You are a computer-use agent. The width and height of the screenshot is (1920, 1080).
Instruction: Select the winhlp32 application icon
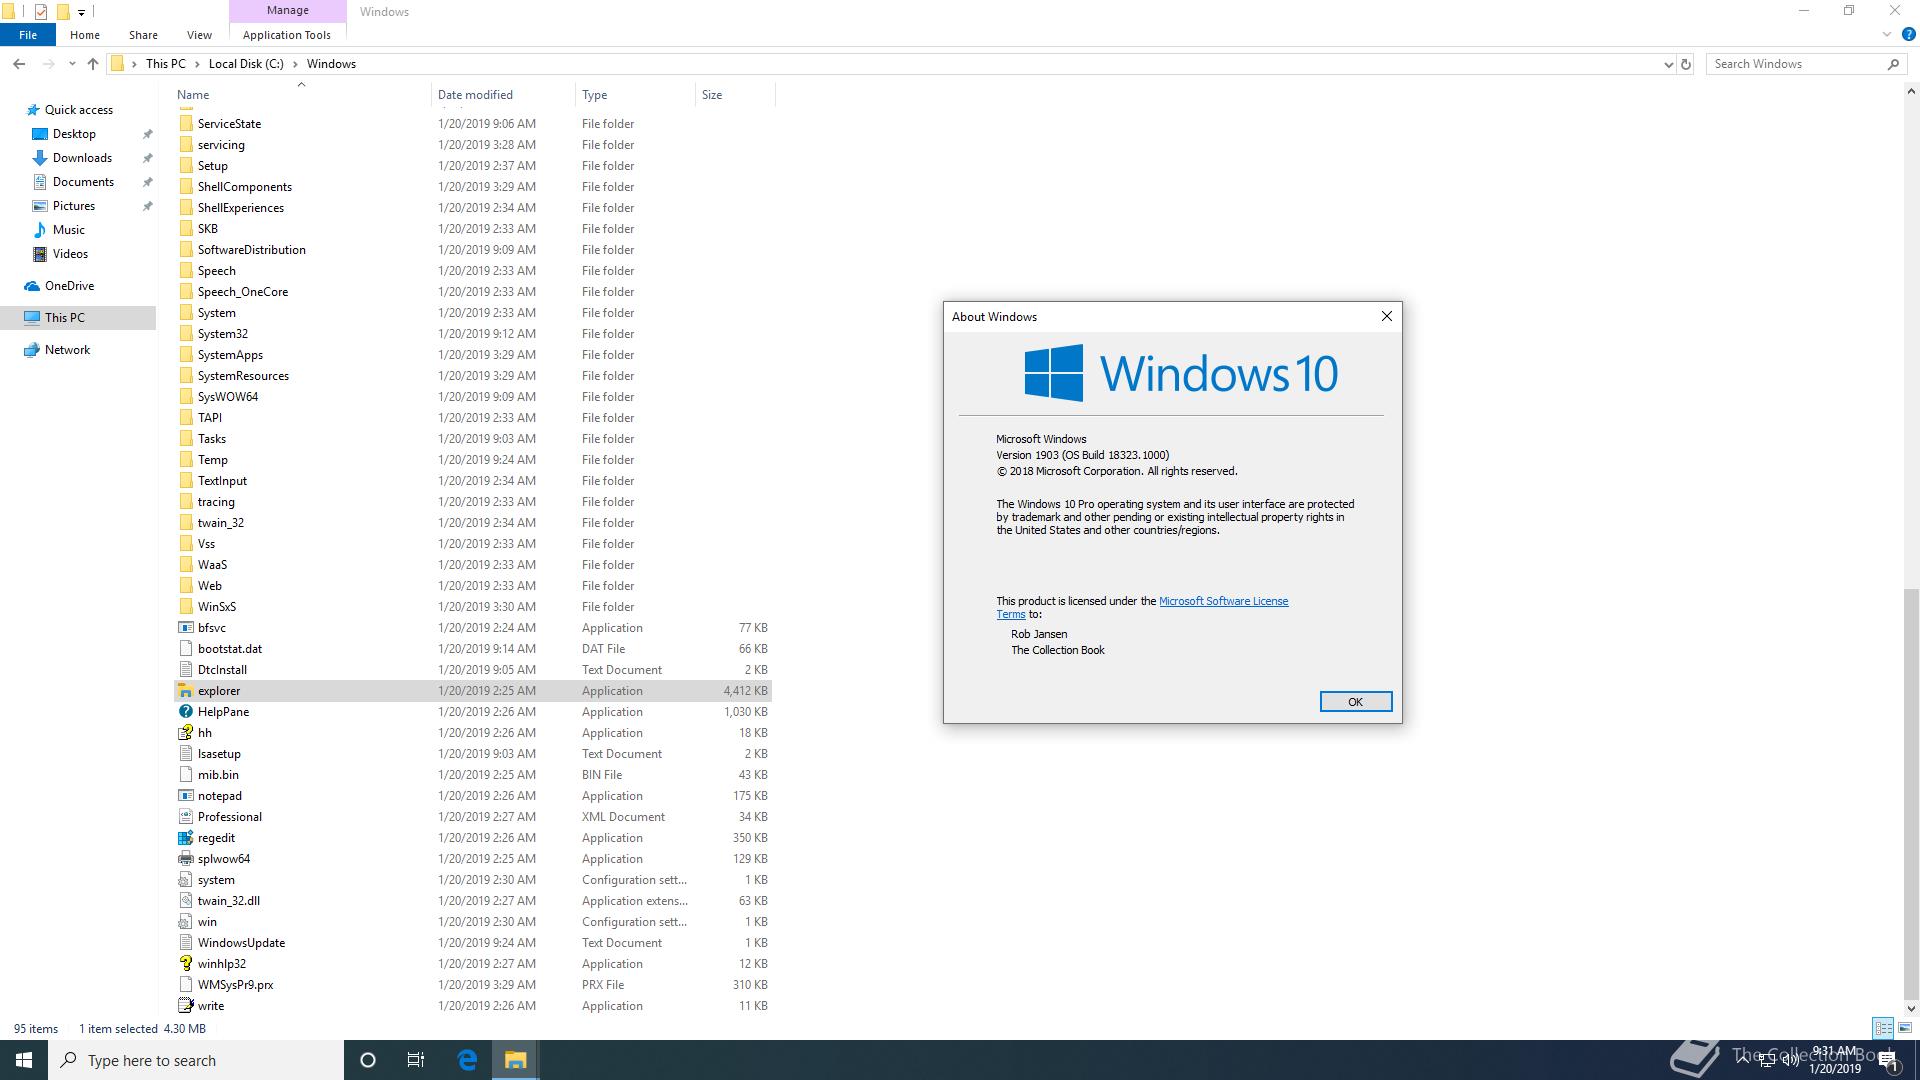point(185,964)
